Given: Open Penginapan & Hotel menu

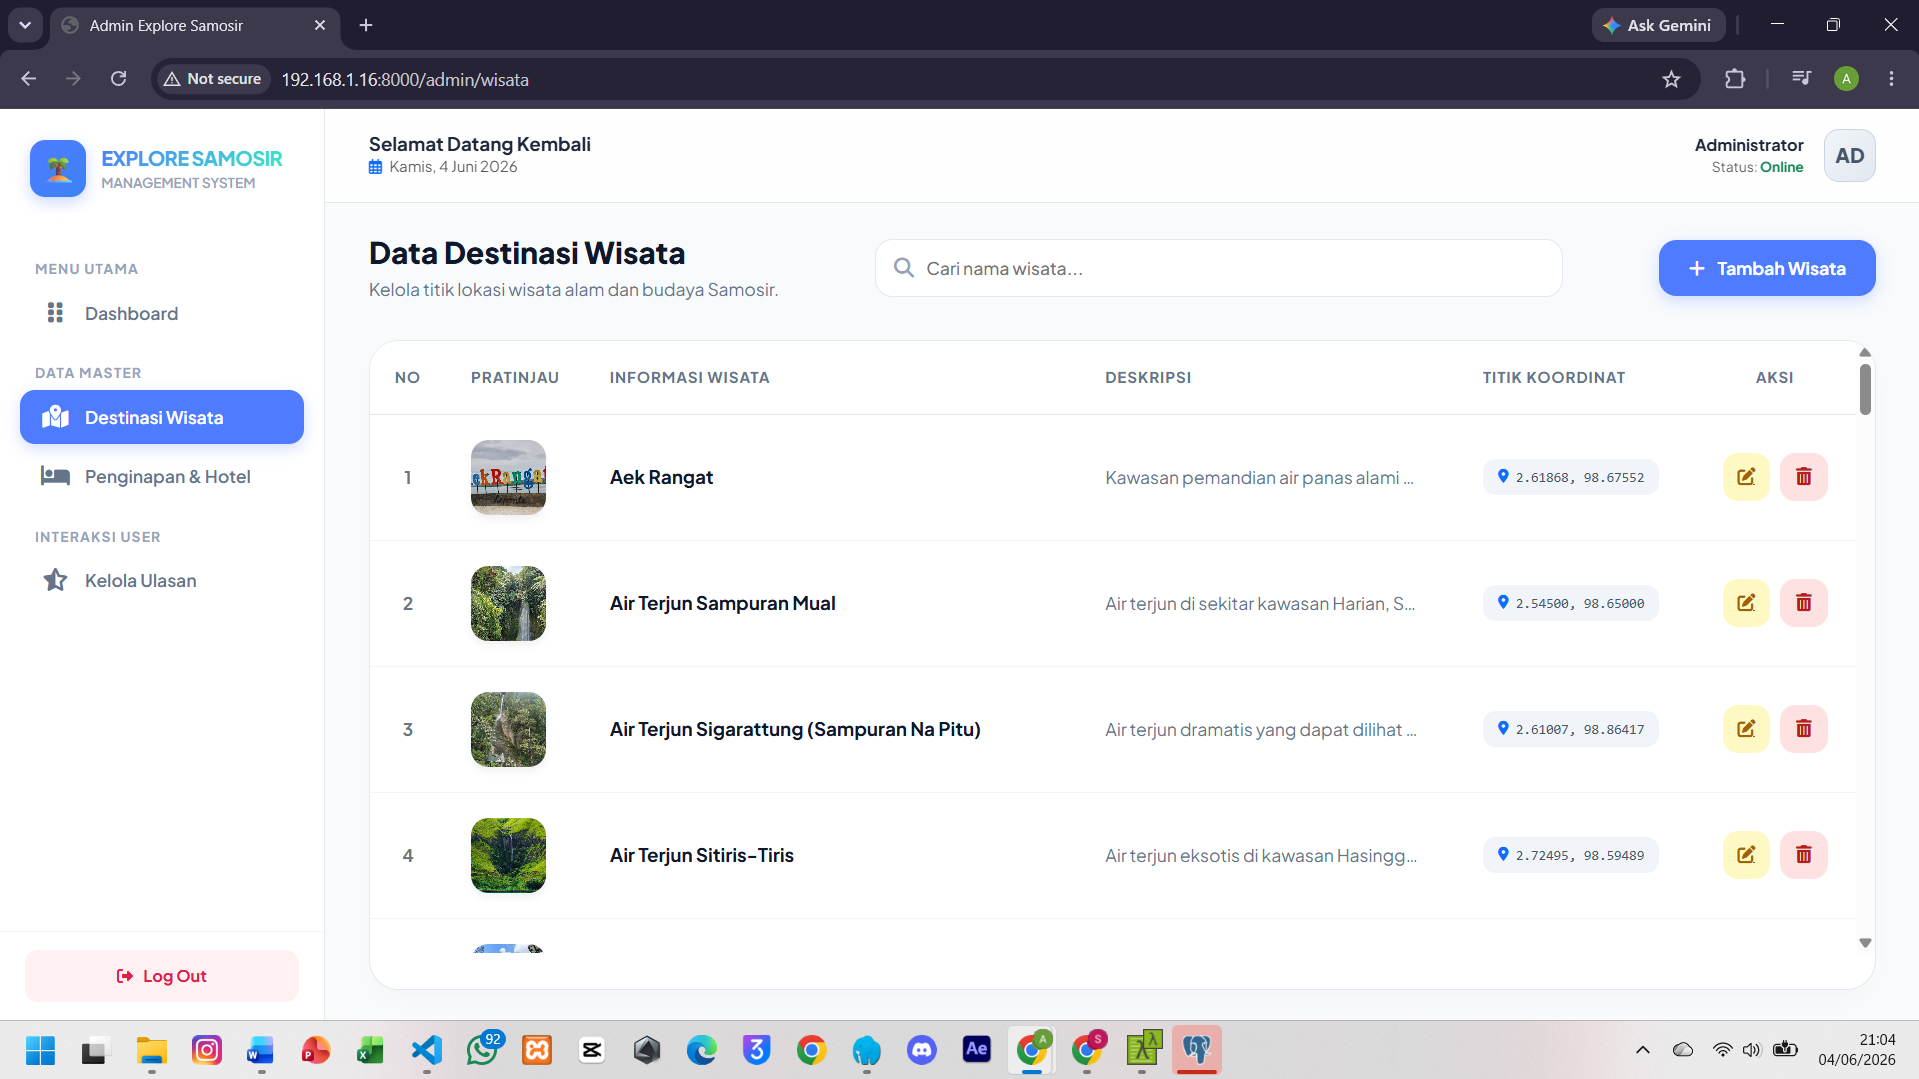Looking at the screenshot, I should pyautogui.click(x=162, y=477).
